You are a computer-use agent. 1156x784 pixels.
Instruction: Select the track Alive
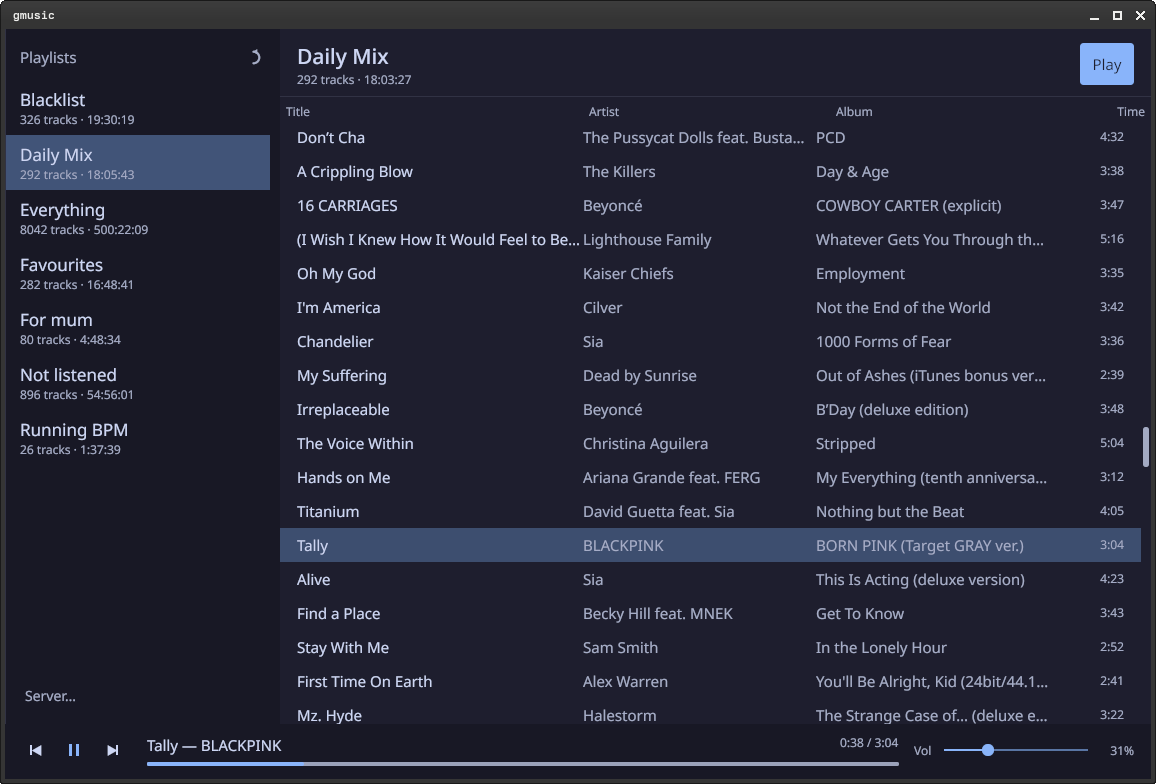(710, 579)
